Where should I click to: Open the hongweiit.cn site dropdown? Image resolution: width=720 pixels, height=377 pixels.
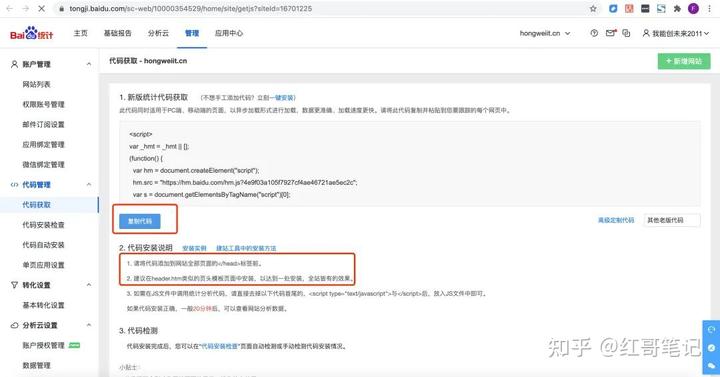point(545,33)
